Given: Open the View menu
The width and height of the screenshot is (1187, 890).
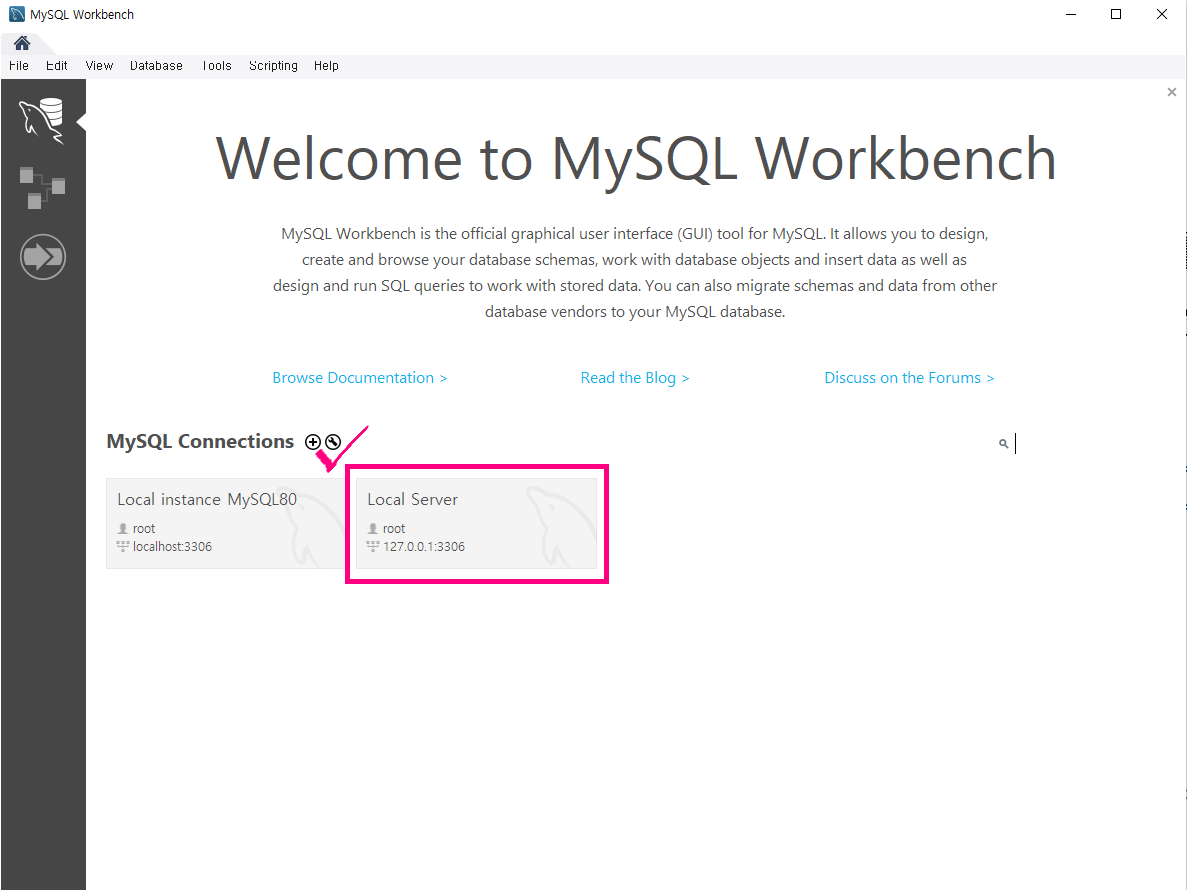Looking at the screenshot, I should (99, 66).
